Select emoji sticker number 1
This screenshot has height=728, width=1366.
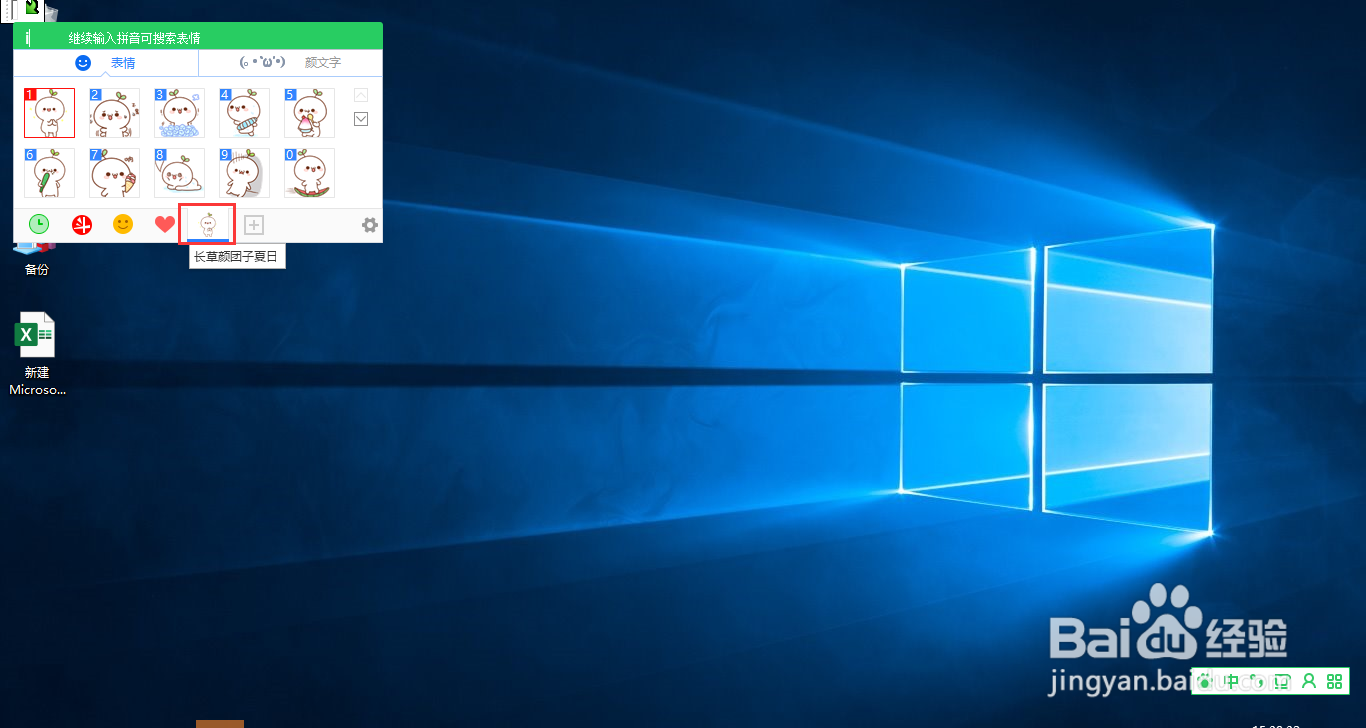tap(50, 113)
